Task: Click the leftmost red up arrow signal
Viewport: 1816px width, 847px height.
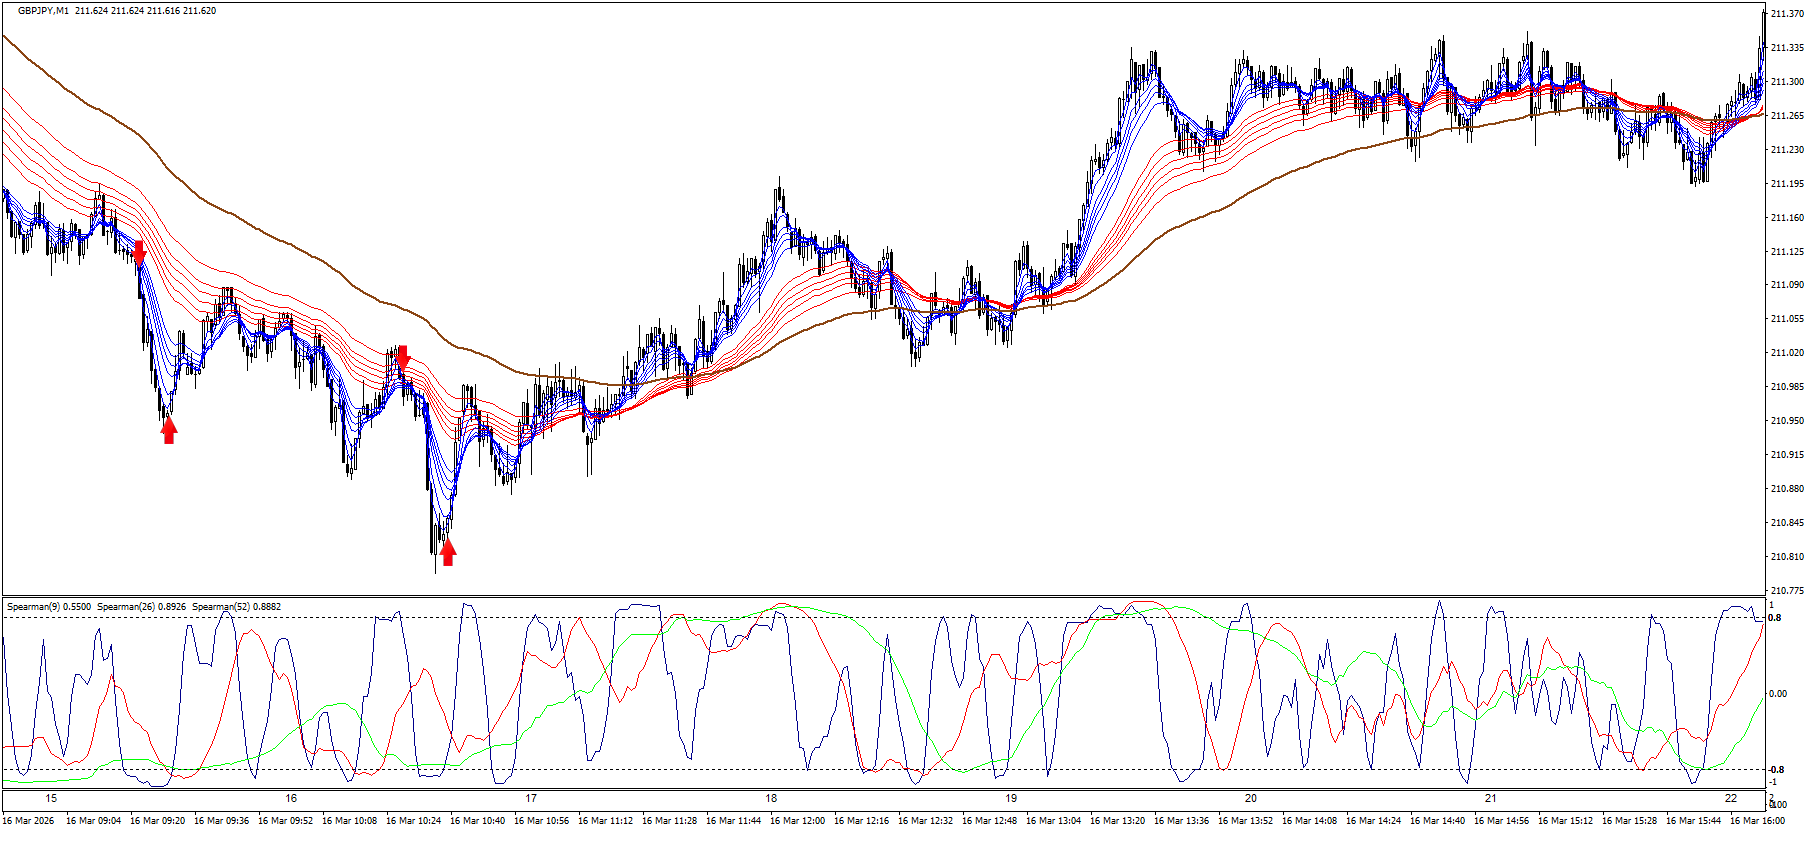Action: click(169, 430)
